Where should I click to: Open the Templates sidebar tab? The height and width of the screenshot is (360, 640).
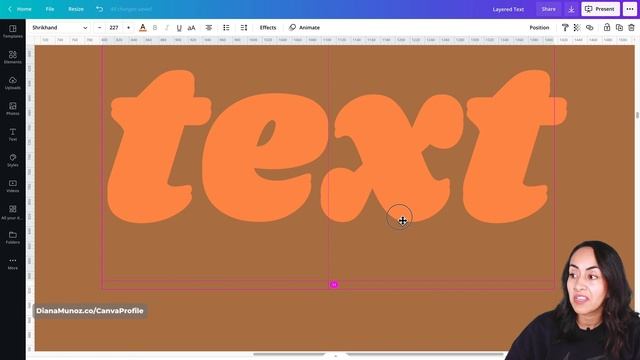point(13,31)
